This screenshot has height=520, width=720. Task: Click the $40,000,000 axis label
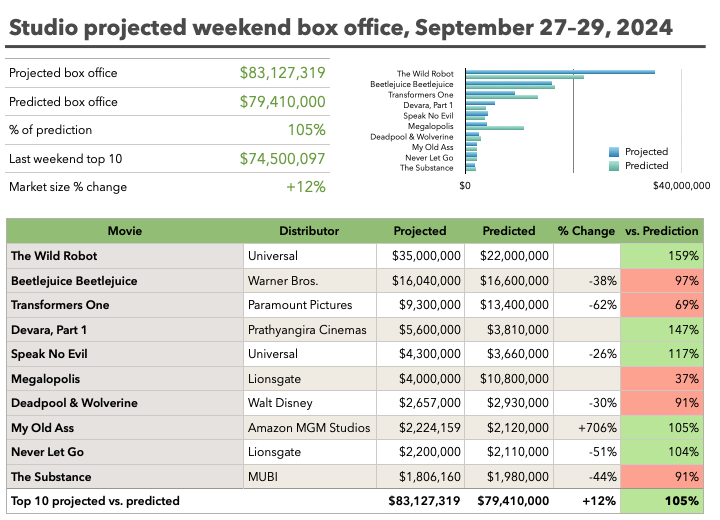(681, 186)
